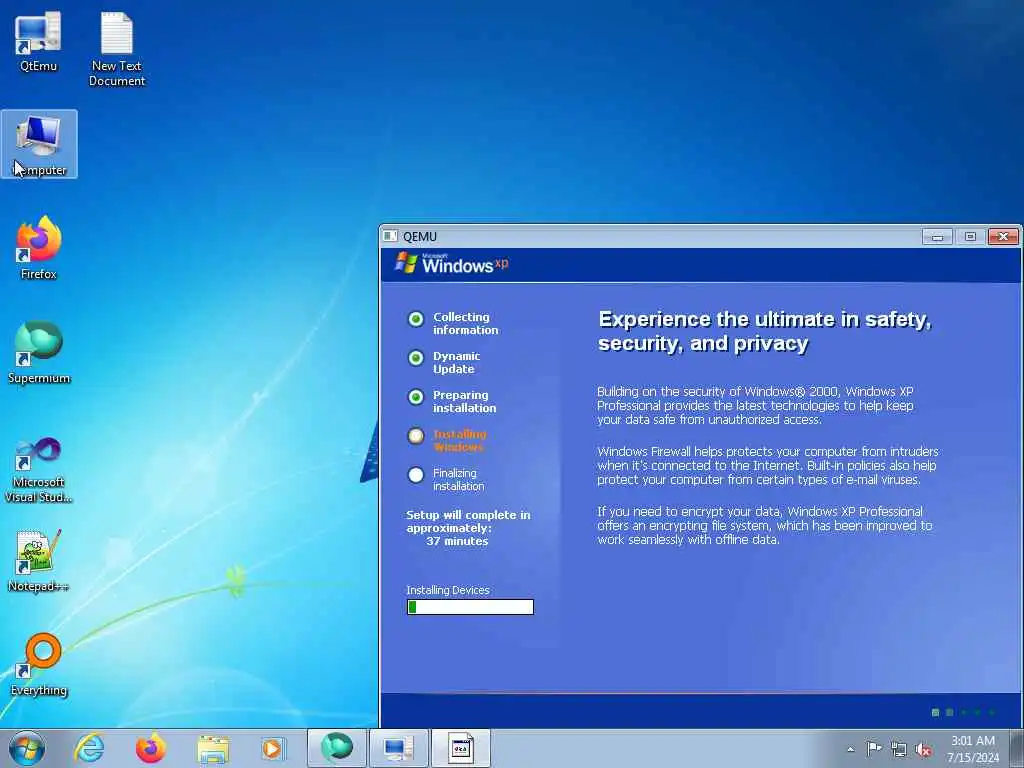This screenshot has height=768, width=1024.
Task: Open the clock showing 3:01 AM
Action: point(973,749)
